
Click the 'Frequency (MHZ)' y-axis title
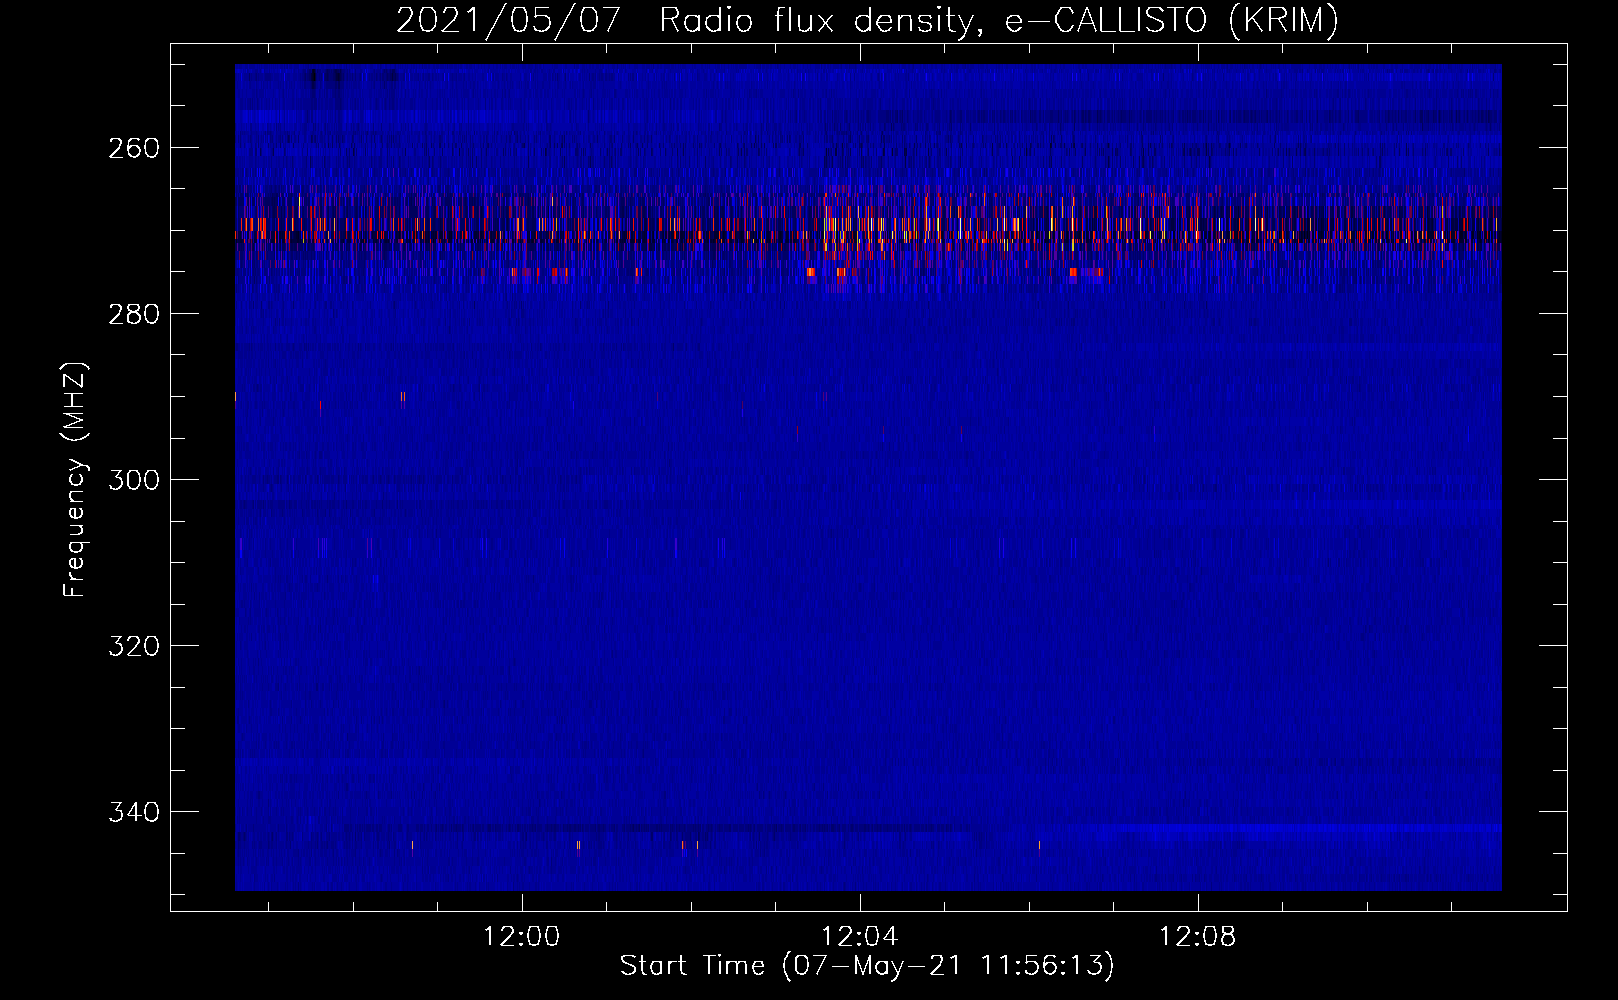(75, 479)
